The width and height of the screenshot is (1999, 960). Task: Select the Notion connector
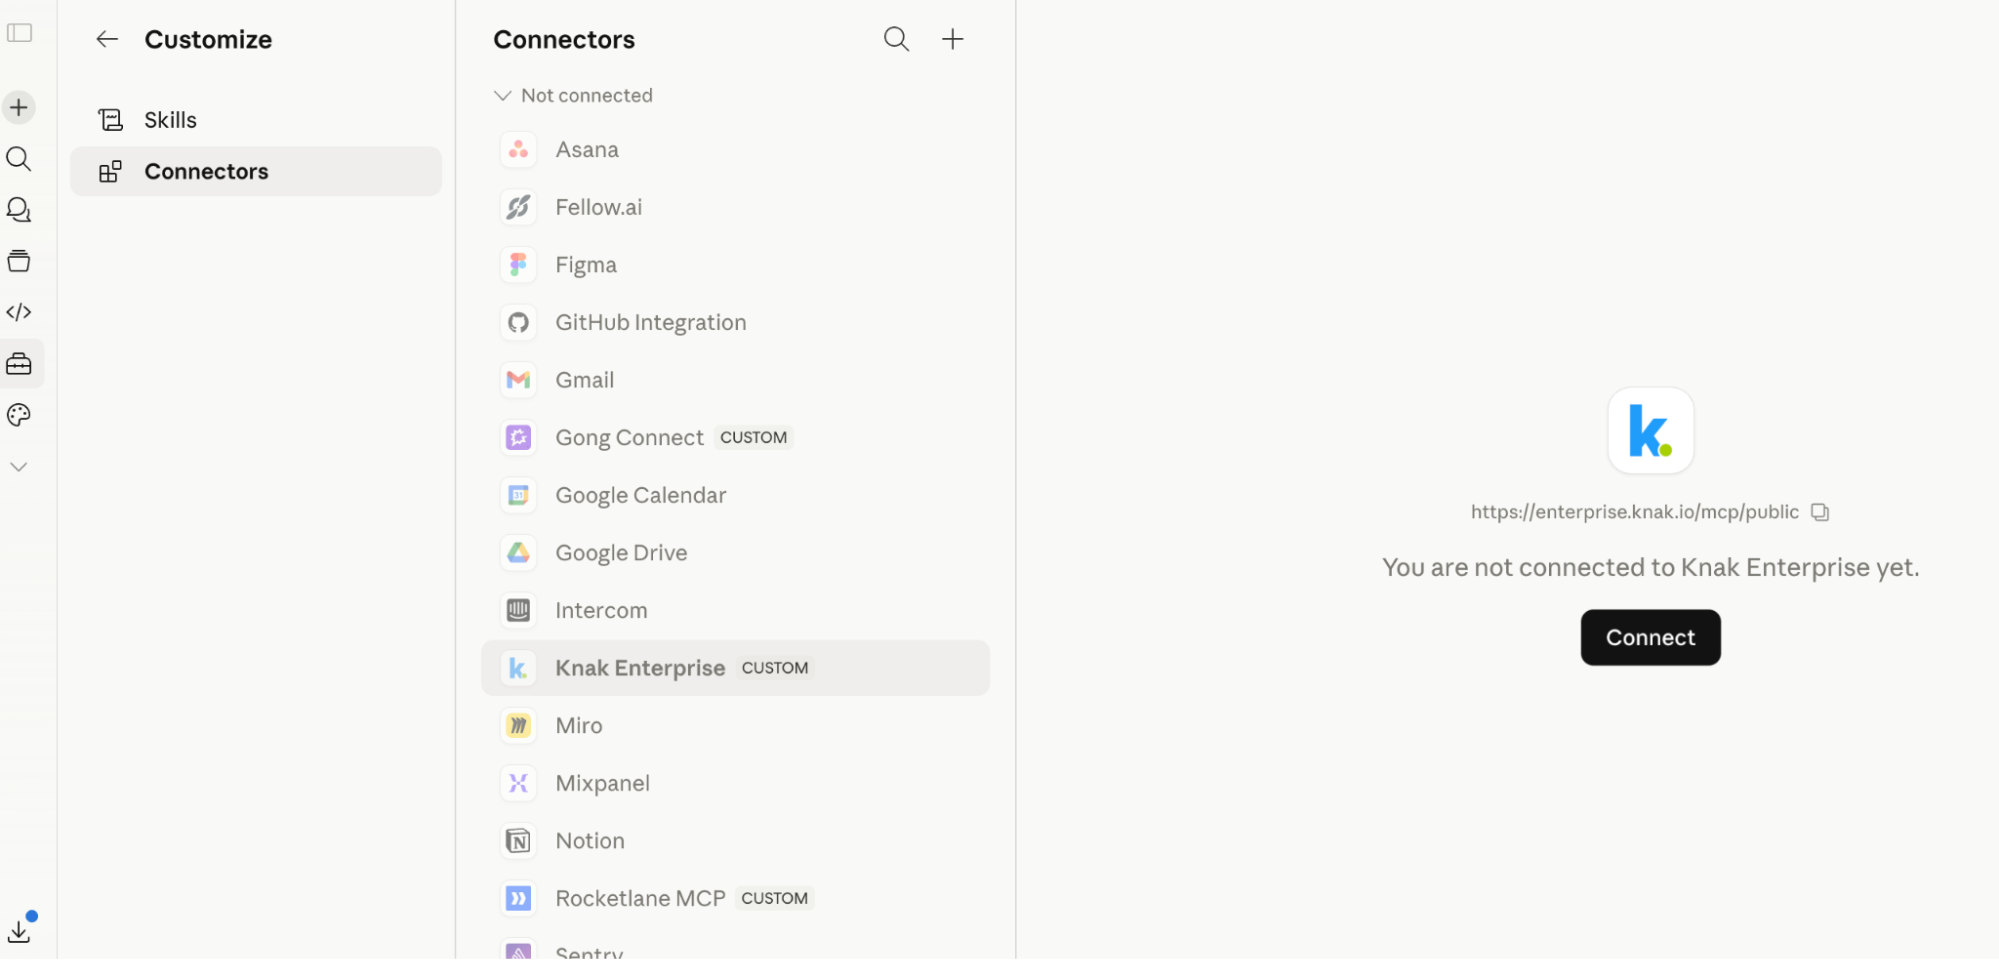[735, 841]
